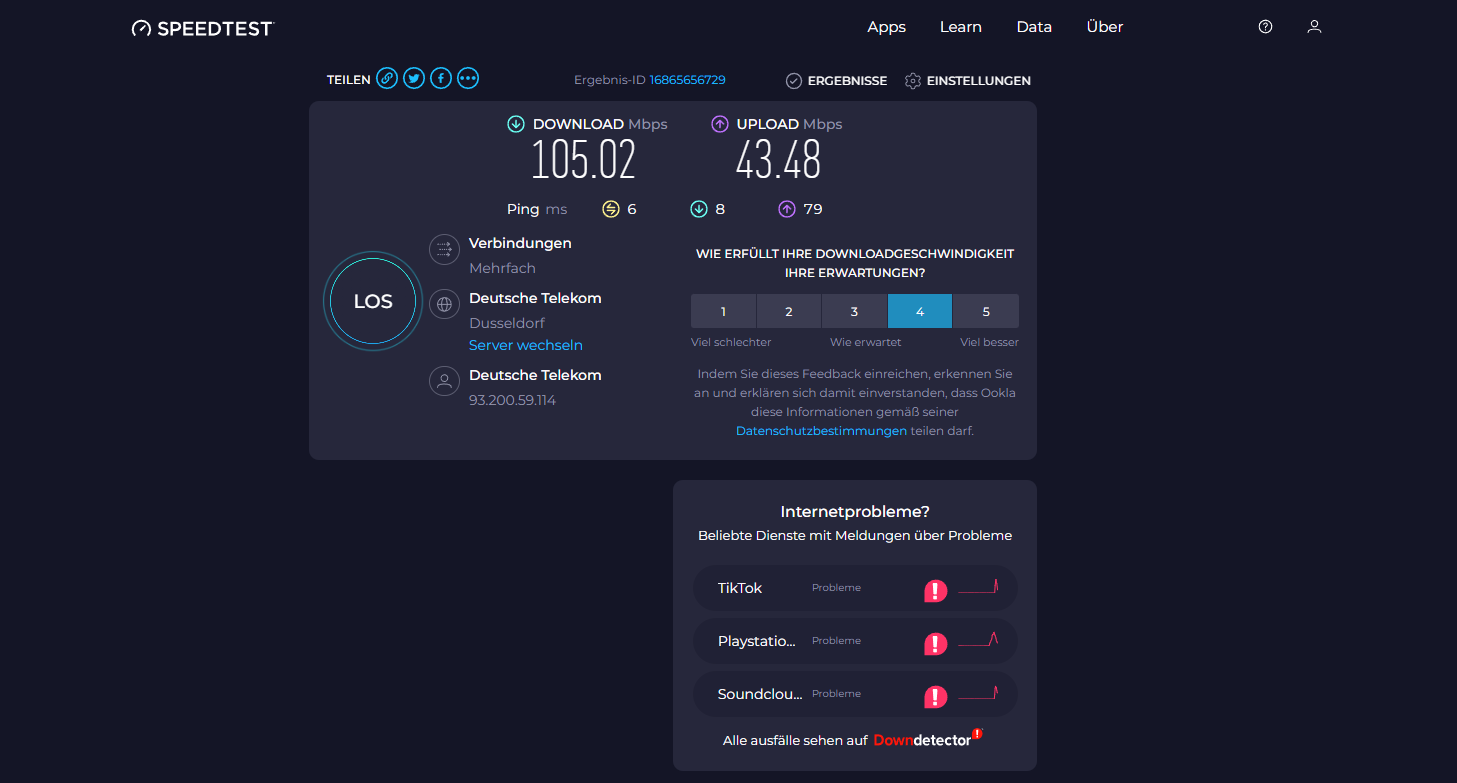Click the TEILEN label

[x=349, y=80]
